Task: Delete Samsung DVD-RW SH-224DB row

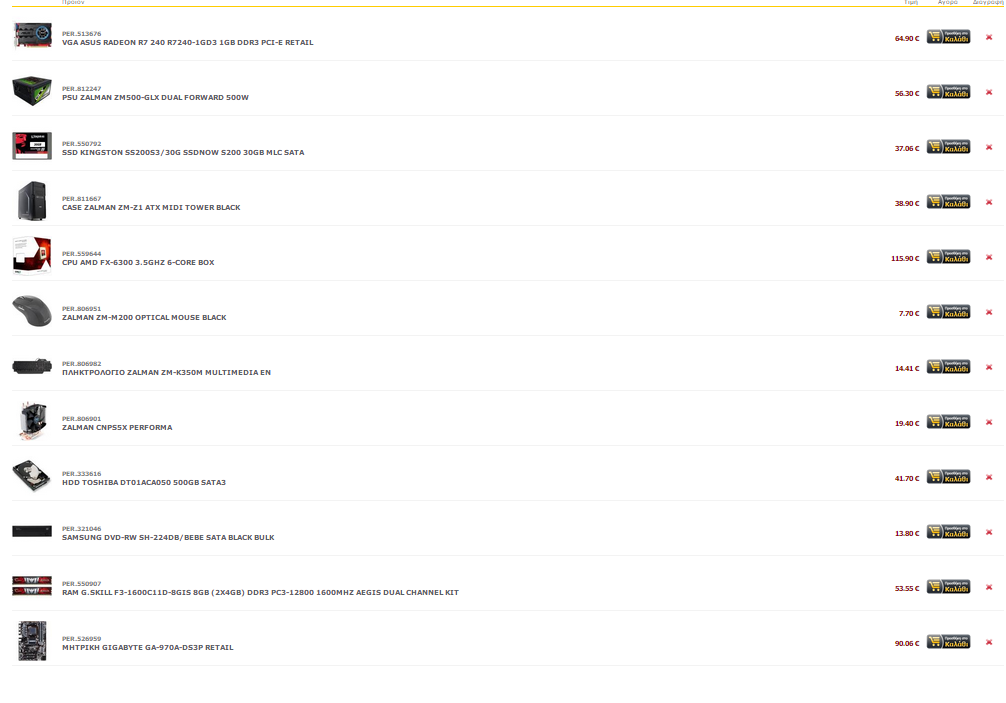Action: 989,532
